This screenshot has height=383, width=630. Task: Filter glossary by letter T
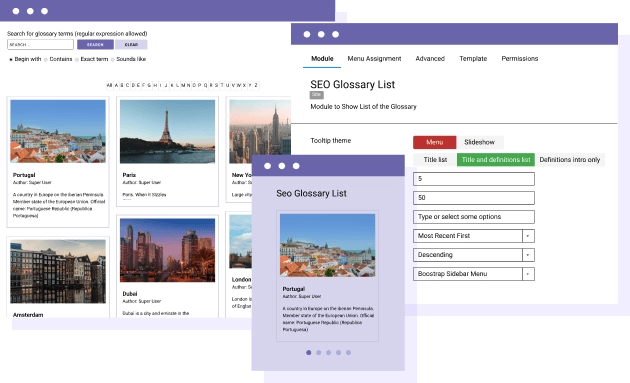point(222,85)
